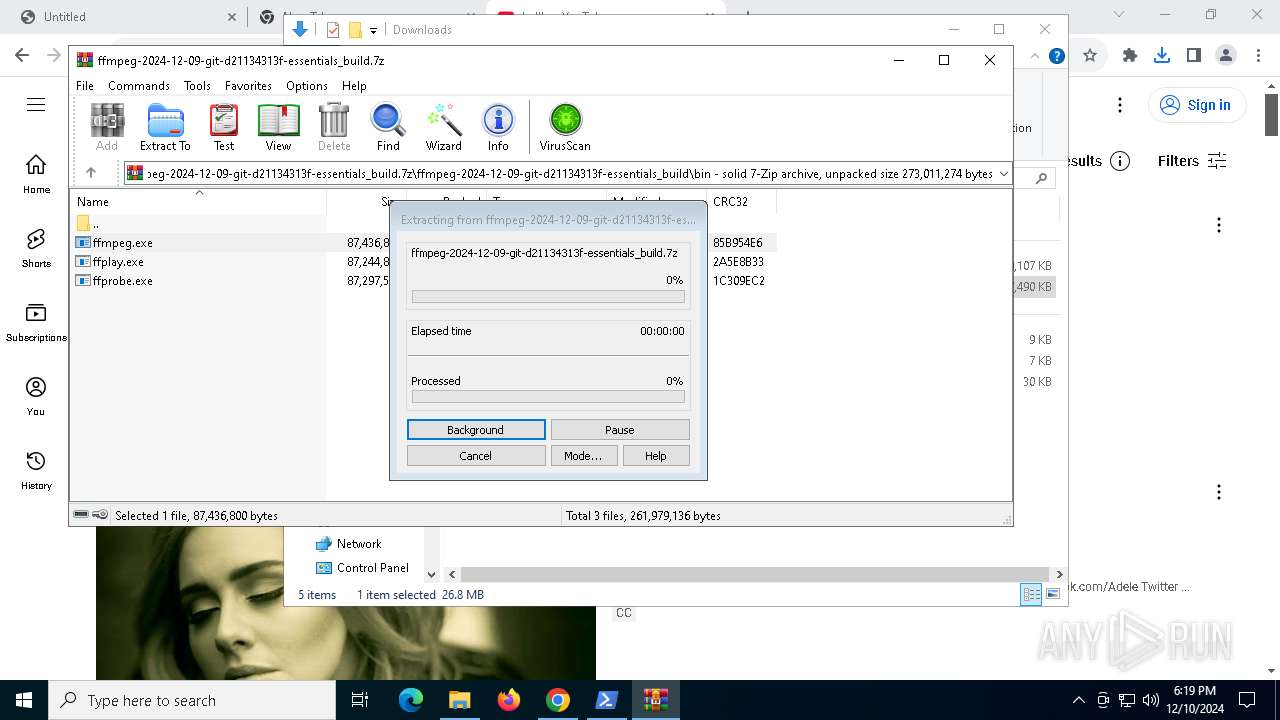
Task: Open the notification center icon
Action: [x=1247, y=700]
